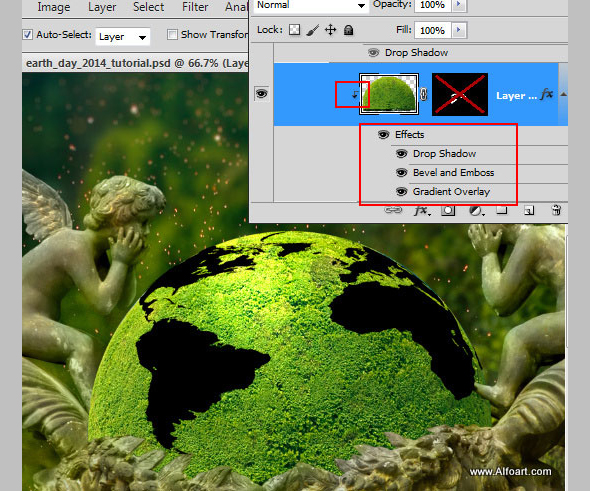This screenshot has width=590, height=491.
Task: Click the Opacity value field
Action: [x=432, y=5]
